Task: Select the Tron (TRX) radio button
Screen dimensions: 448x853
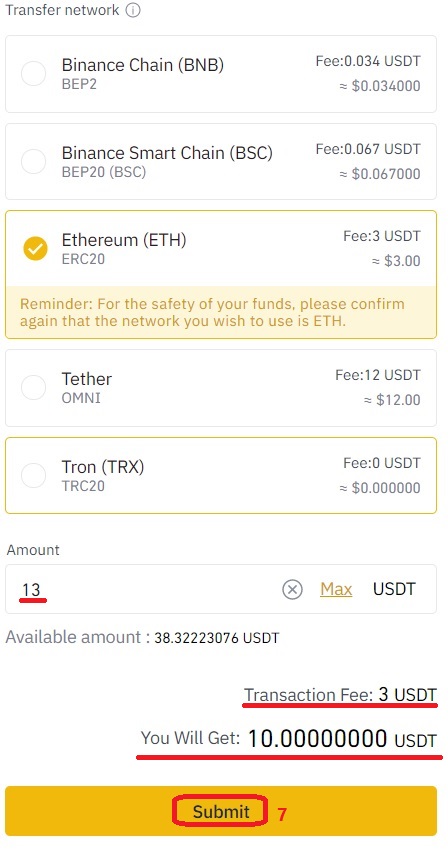Action: (x=33, y=475)
